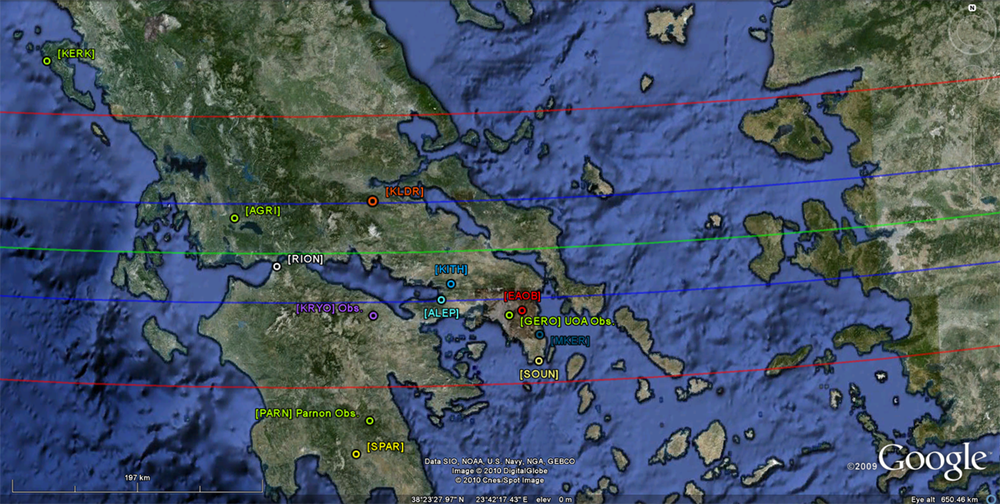Click the 197 km scale bar
The width and height of the screenshot is (1000, 504).
click(135, 479)
